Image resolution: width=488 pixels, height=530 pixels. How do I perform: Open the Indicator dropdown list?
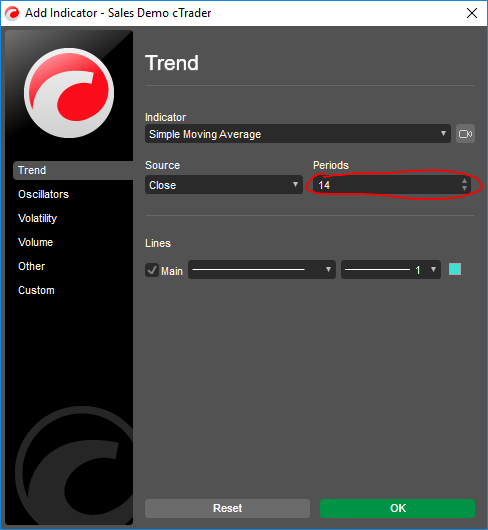(298, 134)
